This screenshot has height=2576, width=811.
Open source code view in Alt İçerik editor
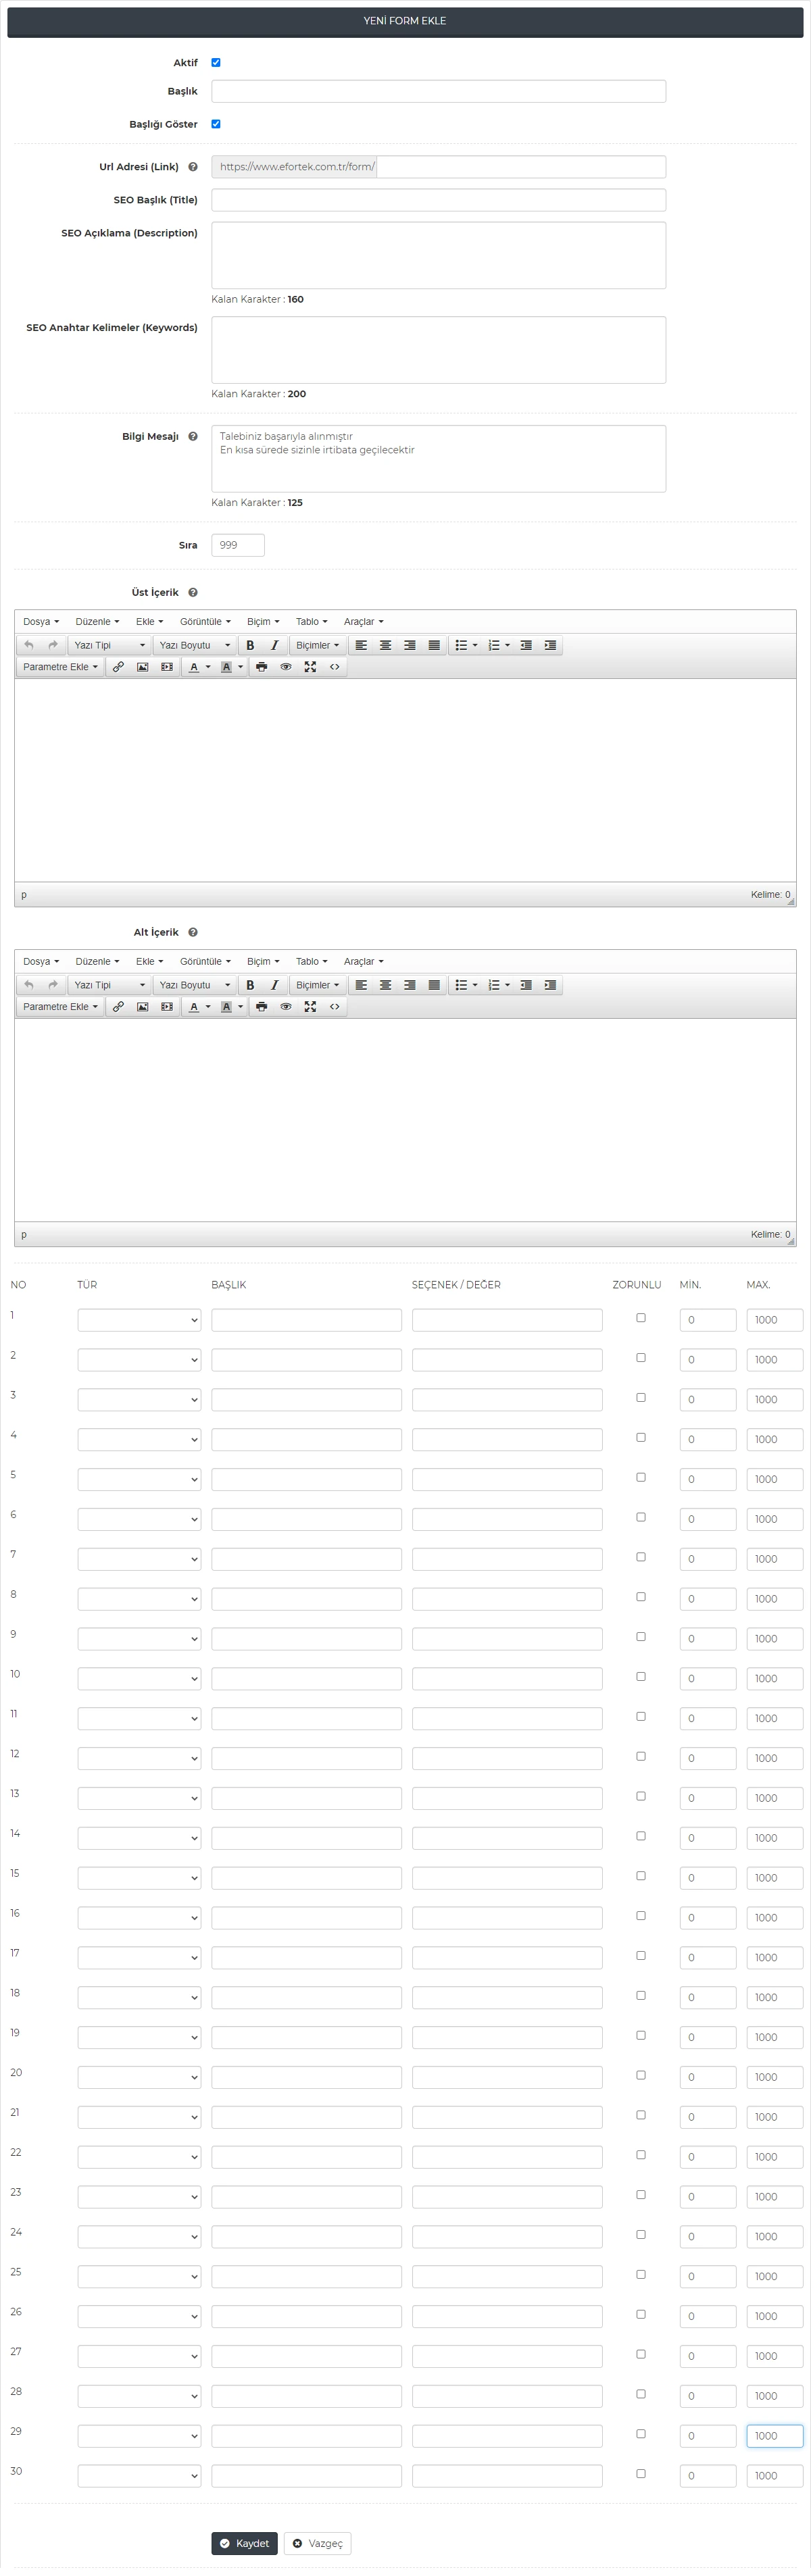(335, 1007)
